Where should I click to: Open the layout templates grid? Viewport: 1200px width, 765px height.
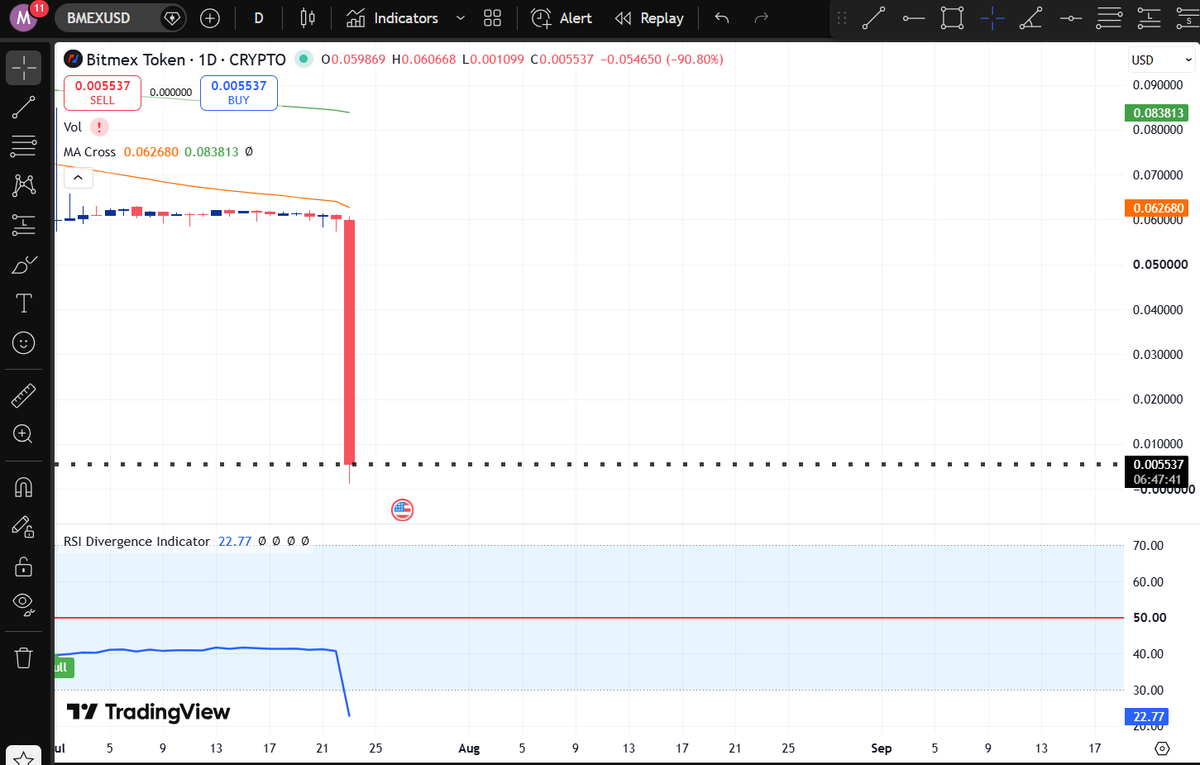(492, 18)
